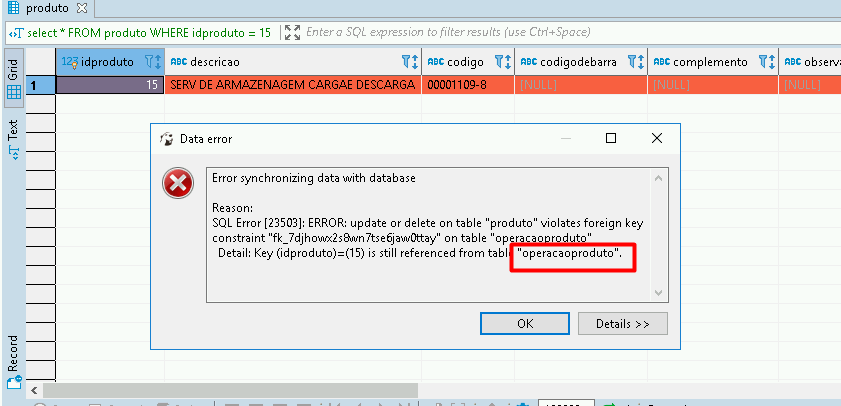Select the 00001109-8 codigo cell
841x406 pixels.
[x=468, y=85]
